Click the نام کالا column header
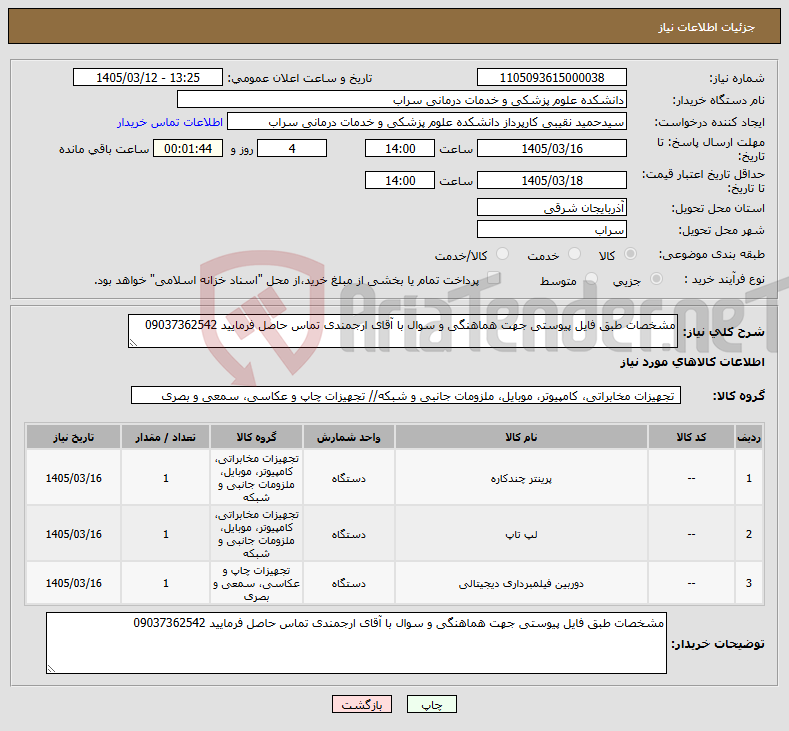789x731 pixels. 521,437
